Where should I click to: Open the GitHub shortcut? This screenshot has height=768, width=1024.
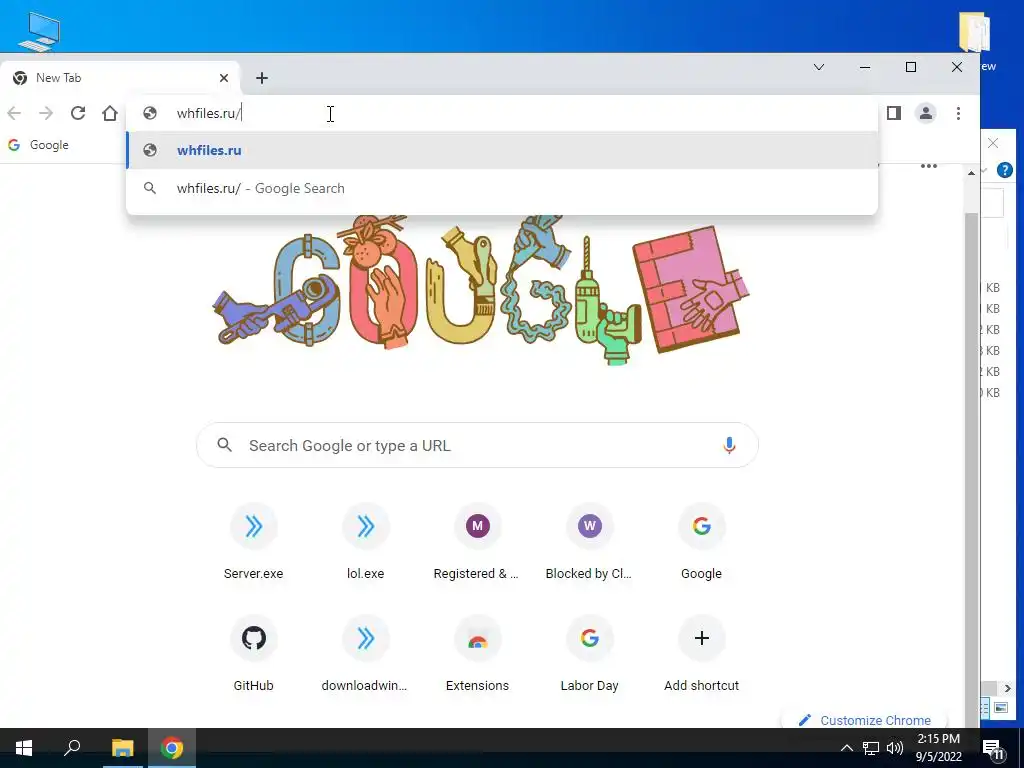(253, 654)
